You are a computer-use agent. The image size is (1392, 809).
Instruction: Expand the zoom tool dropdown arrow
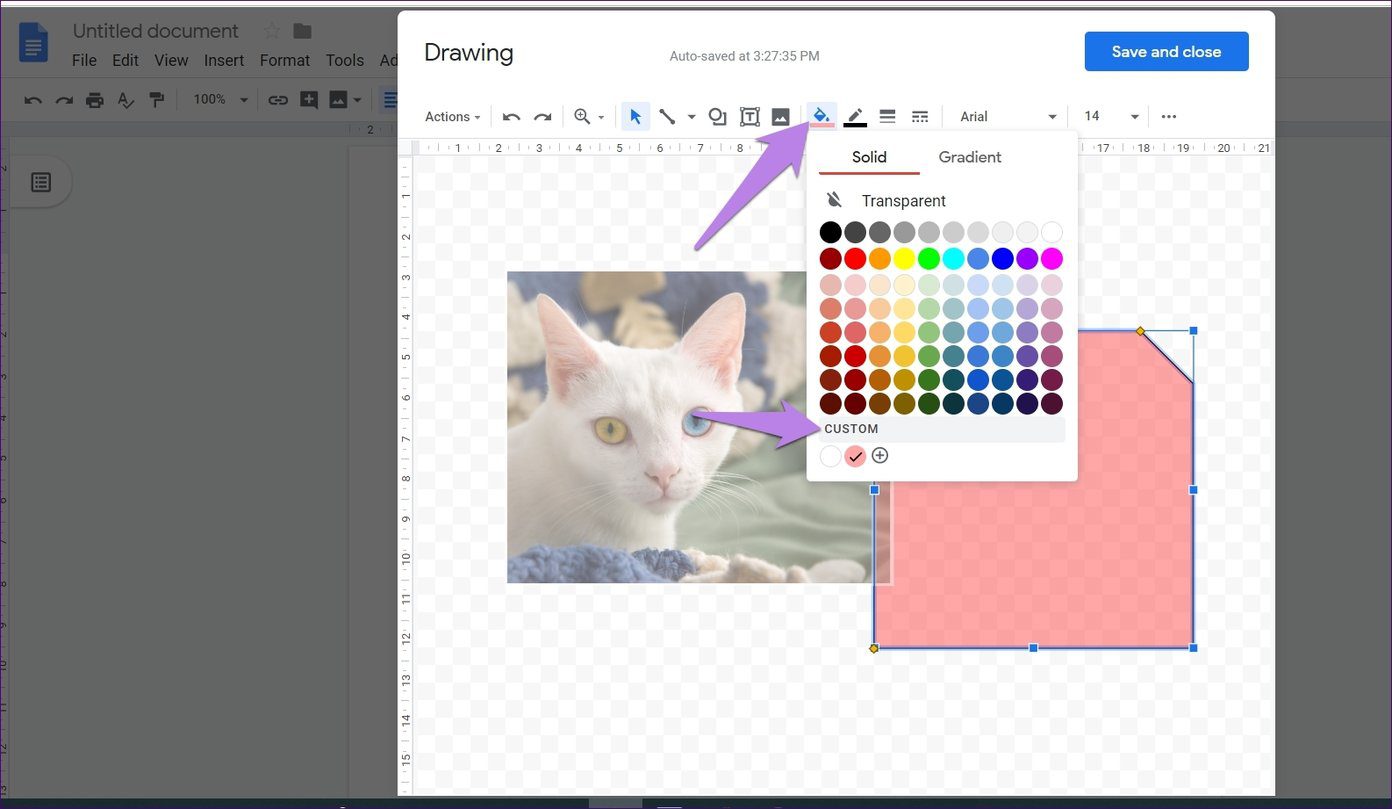(x=601, y=118)
